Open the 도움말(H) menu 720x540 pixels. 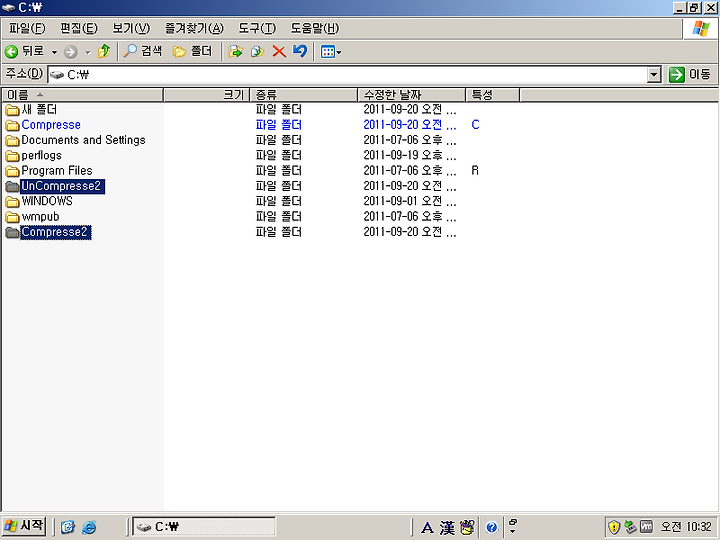315,28
